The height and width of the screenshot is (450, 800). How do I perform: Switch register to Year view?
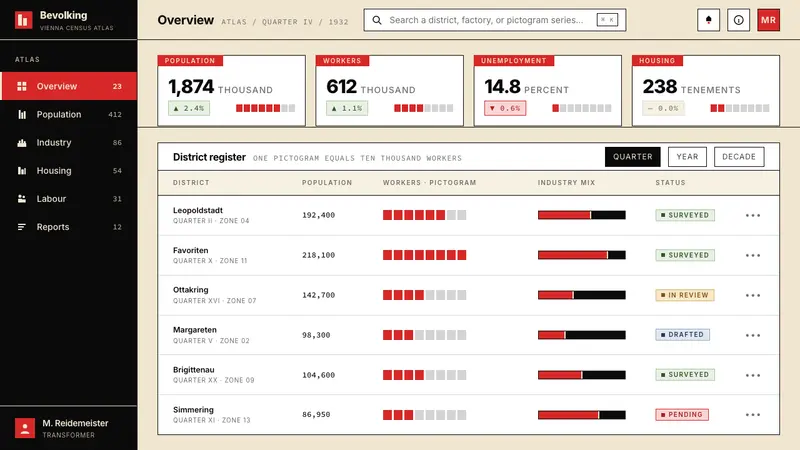click(687, 157)
